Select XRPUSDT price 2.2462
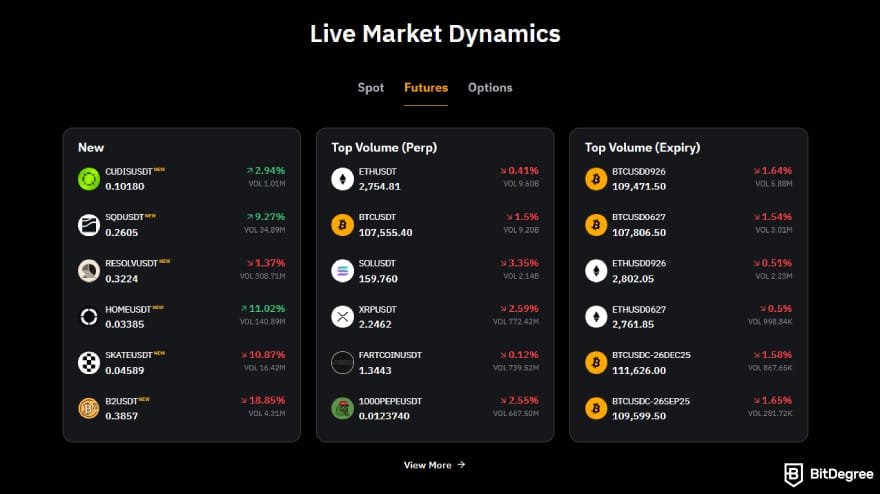Image resolution: width=880 pixels, height=494 pixels. click(x=375, y=324)
